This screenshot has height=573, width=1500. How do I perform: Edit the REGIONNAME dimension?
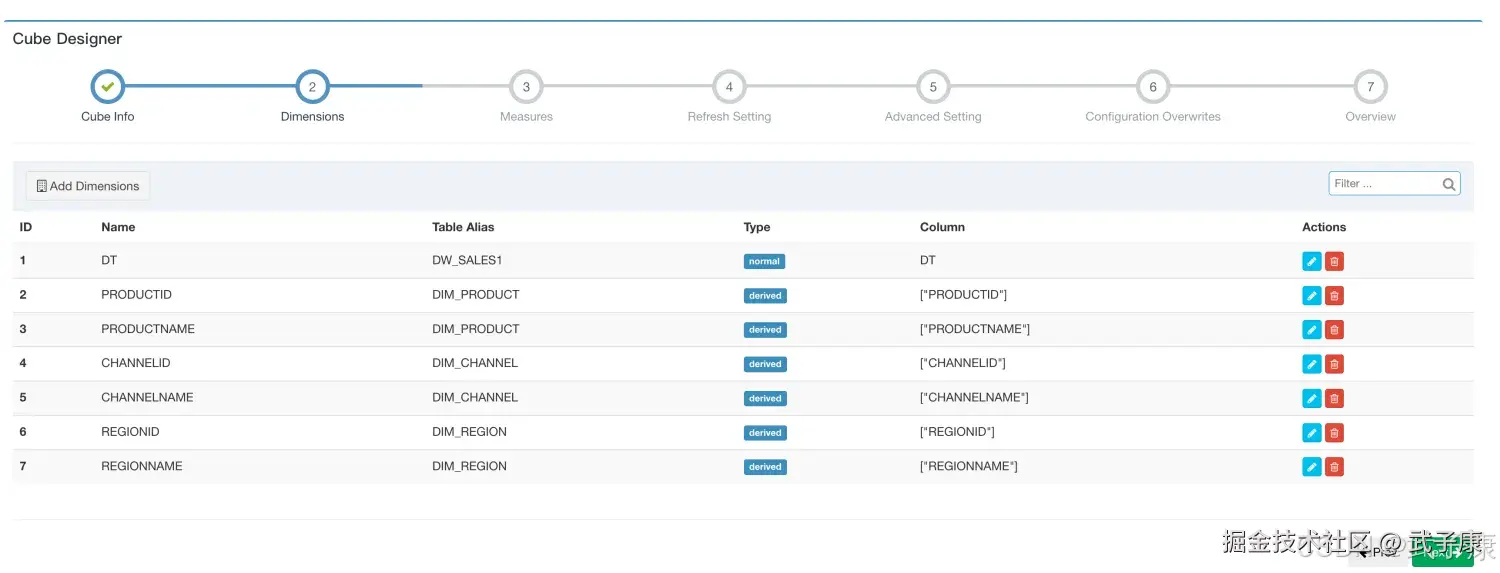tap(1311, 467)
